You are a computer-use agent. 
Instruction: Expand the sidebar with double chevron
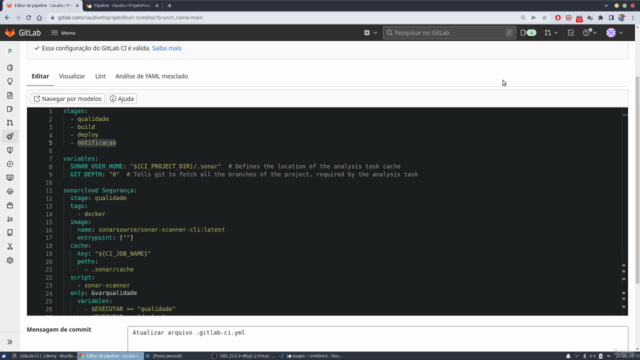click(x=10, y=342)
